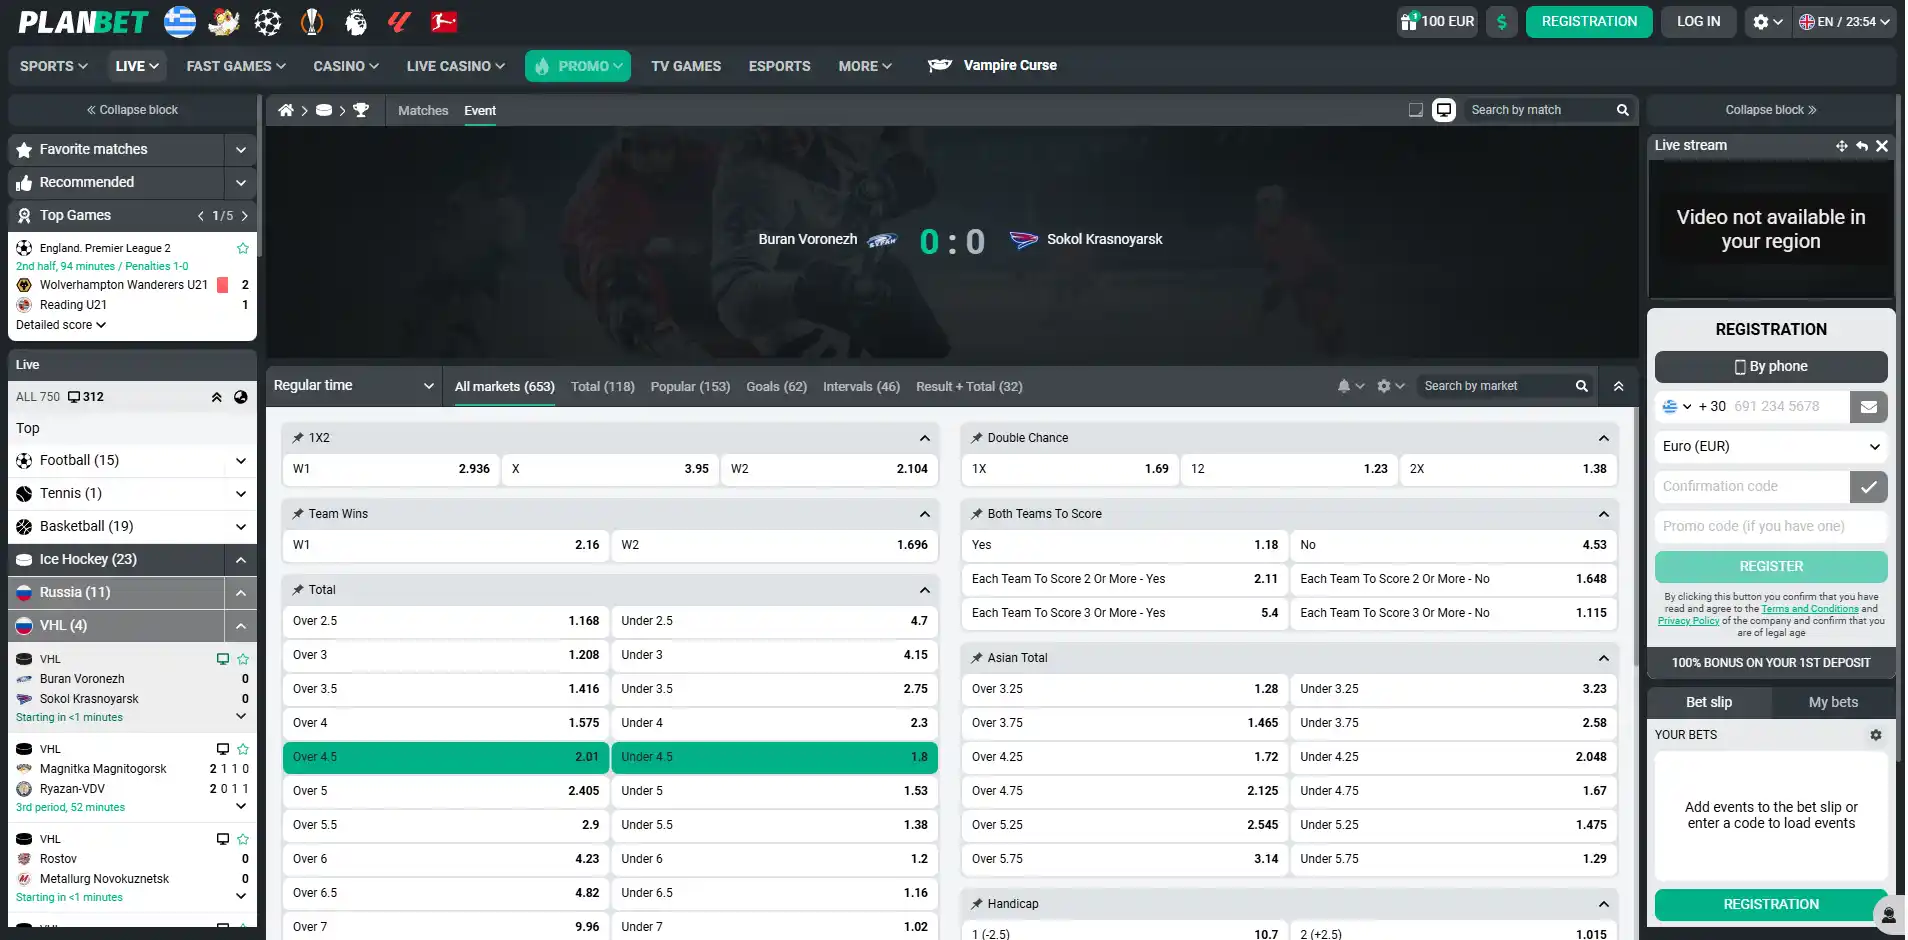Open the rooster mascot game shortcut

(x=224, y=21)
